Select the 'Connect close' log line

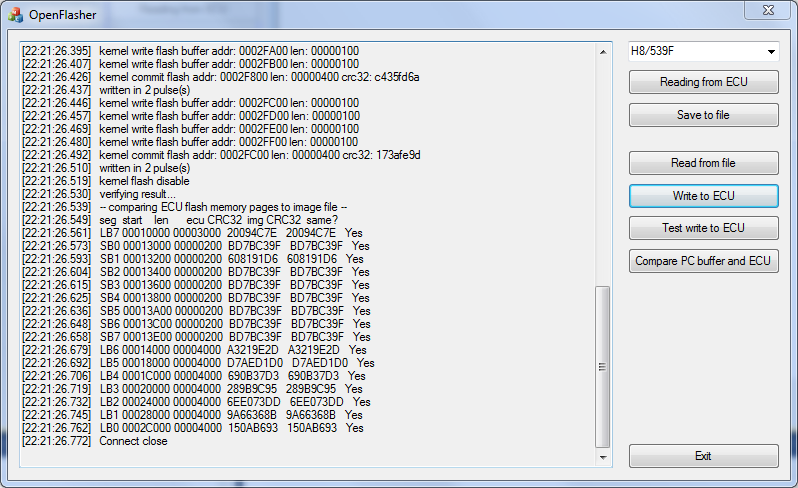[133, 441]
